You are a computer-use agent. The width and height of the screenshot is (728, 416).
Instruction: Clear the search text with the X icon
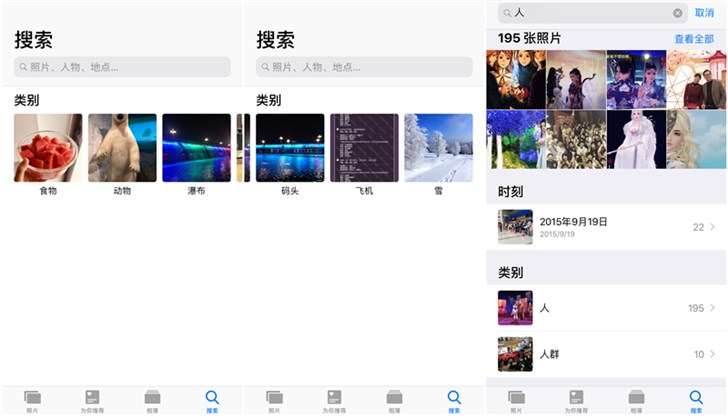[677, 13]
